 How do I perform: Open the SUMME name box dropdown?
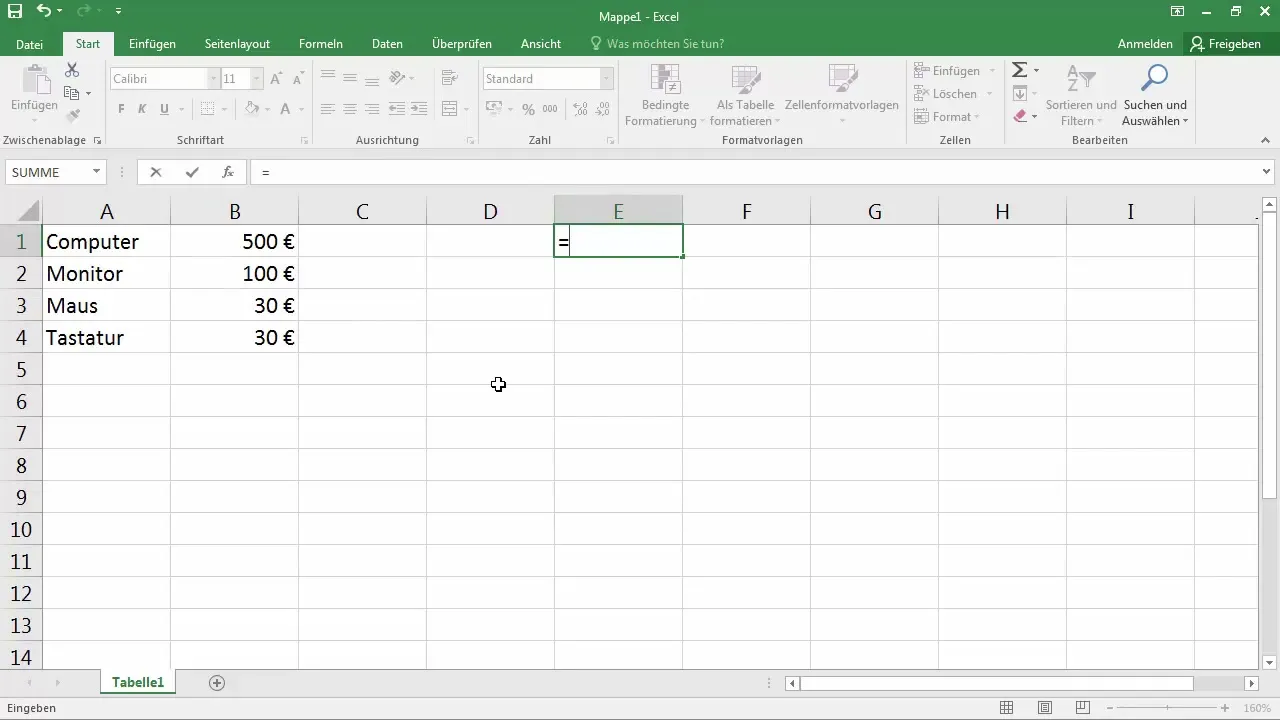tap(97, 172)
